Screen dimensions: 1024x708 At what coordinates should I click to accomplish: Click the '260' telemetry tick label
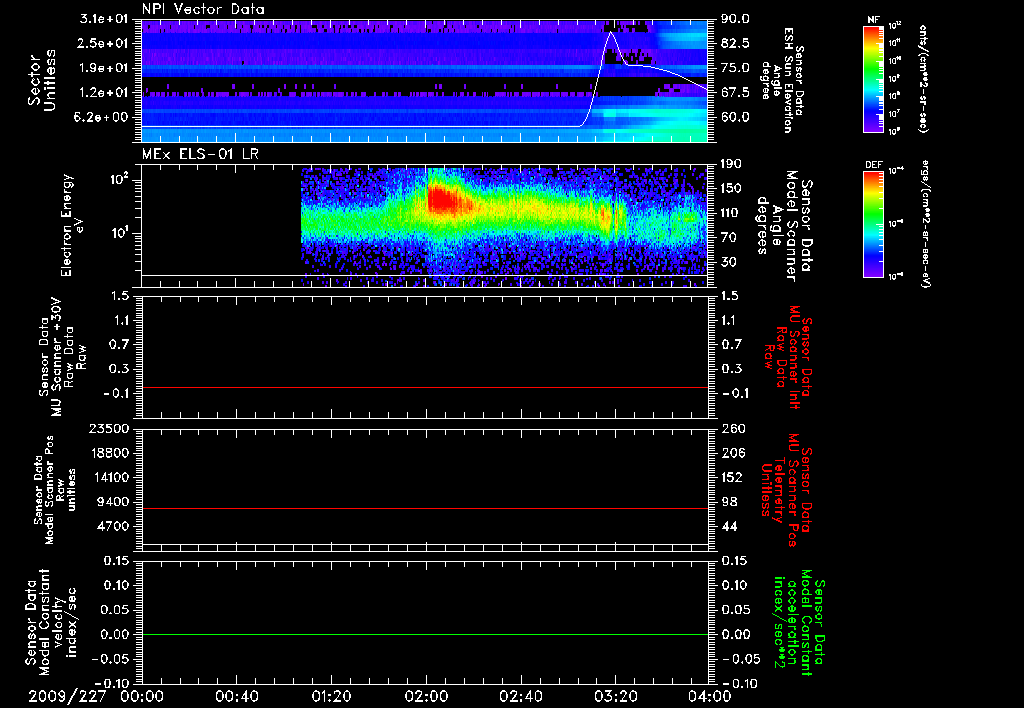tap(731, 429)
